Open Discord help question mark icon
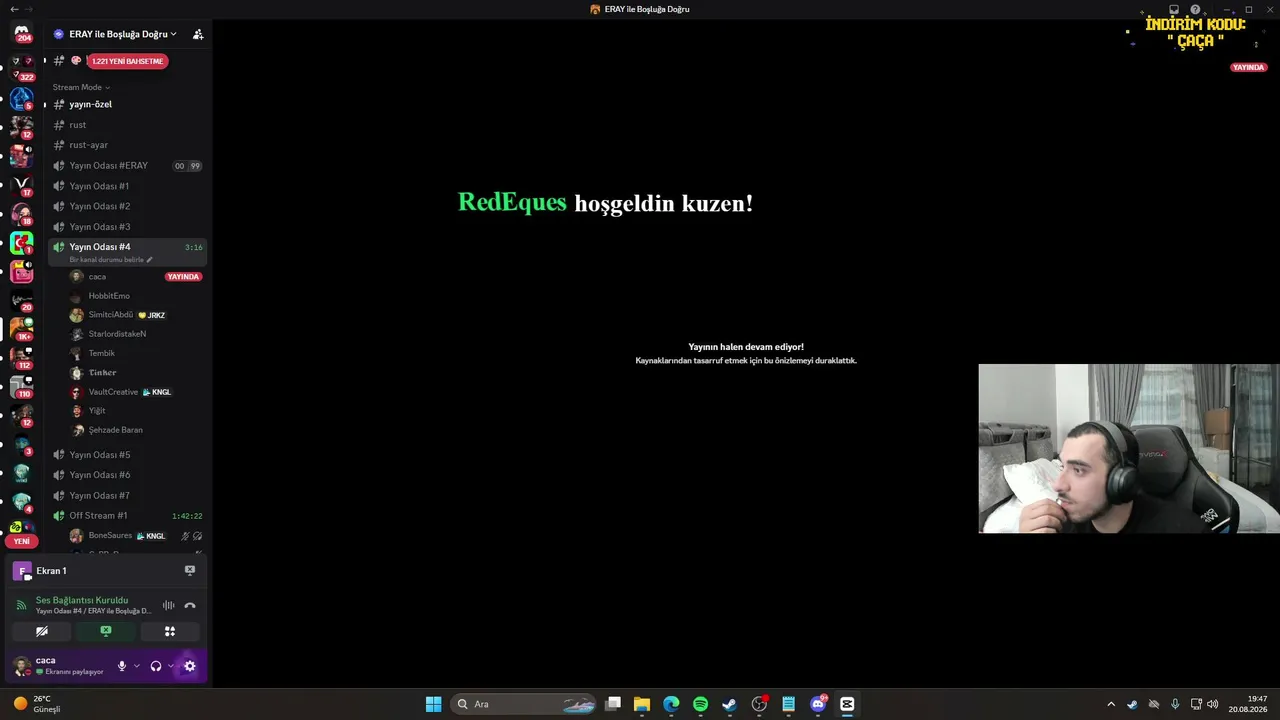 coord(1195,9)
